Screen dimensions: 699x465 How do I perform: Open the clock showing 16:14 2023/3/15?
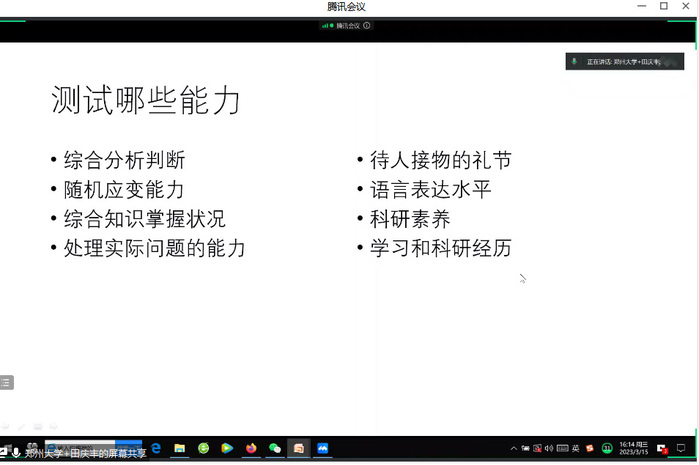[633, 449]
